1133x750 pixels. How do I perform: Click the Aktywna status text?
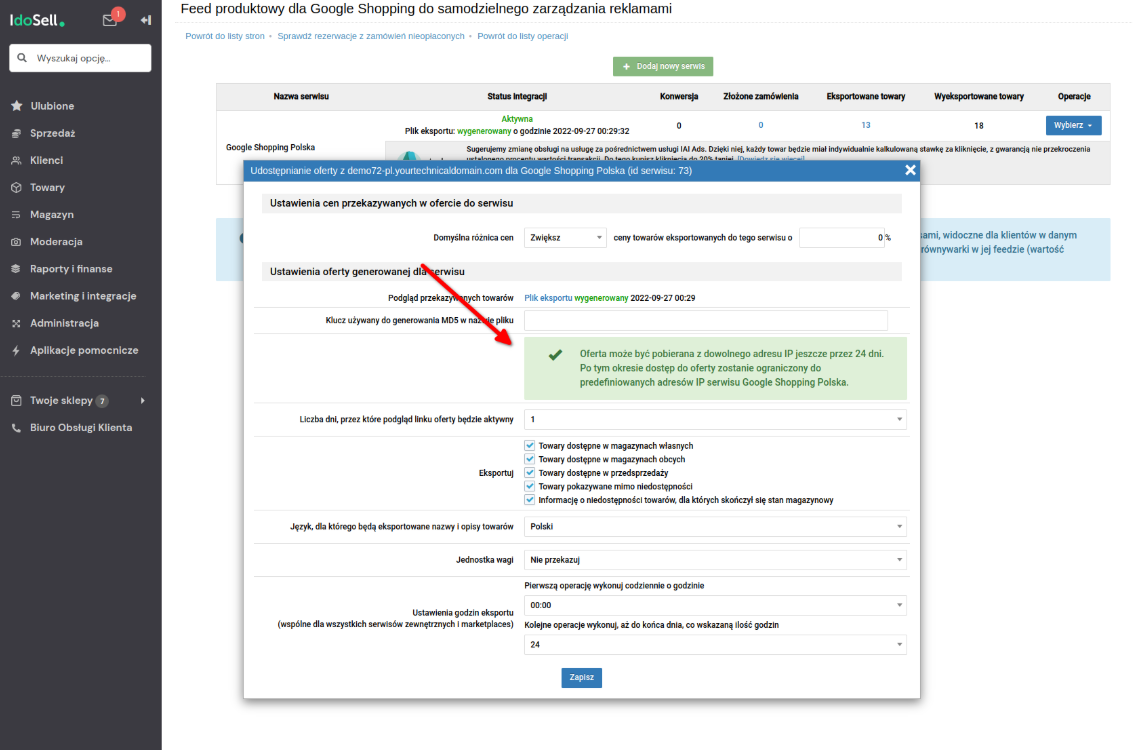(517, 119)
